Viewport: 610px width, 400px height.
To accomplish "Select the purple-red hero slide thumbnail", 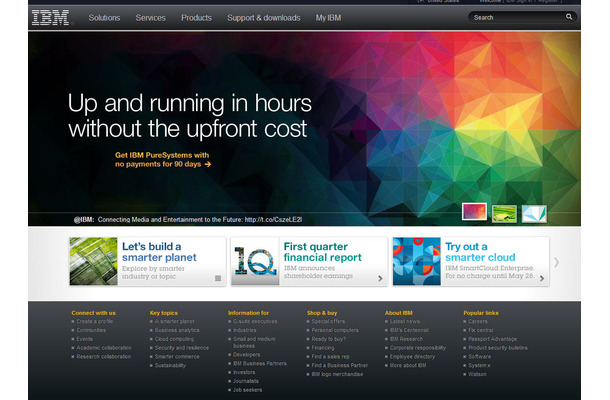I will (x=474, y=212).
